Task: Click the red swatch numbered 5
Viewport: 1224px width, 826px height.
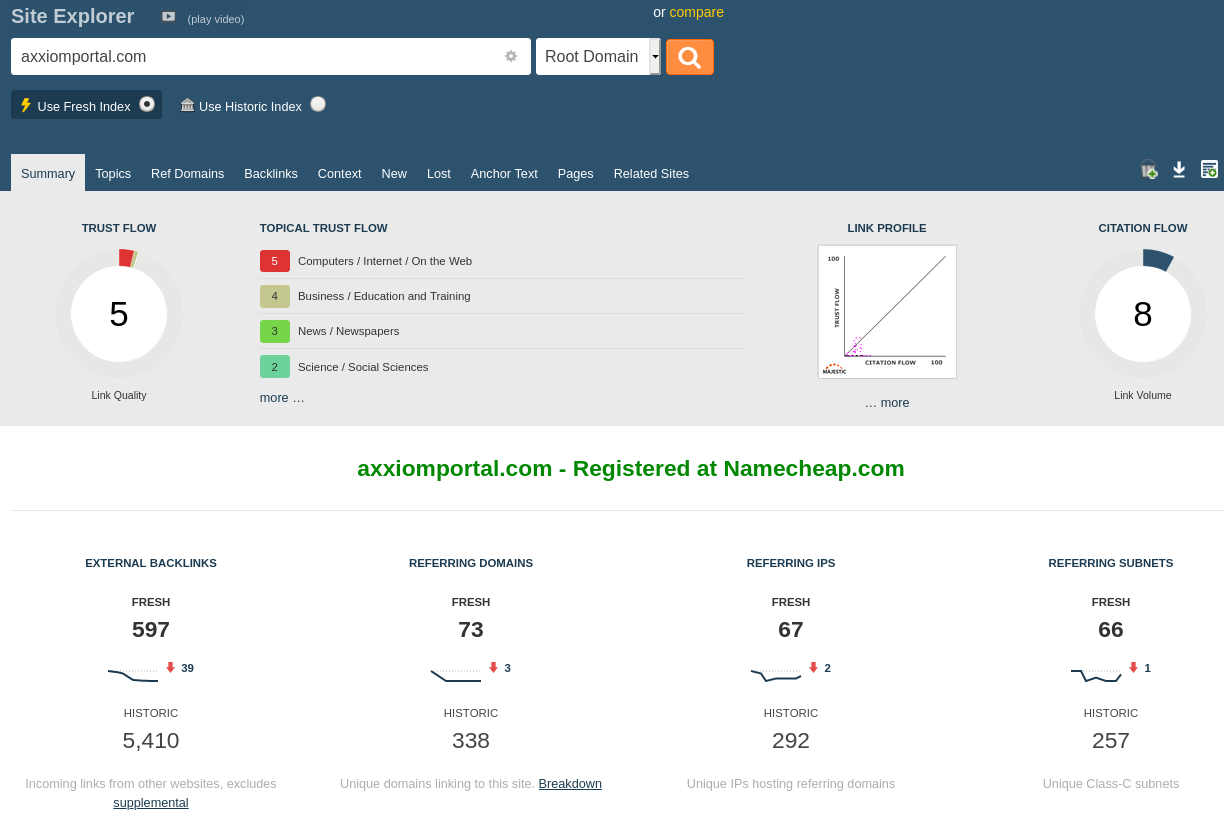Action: 275,261
